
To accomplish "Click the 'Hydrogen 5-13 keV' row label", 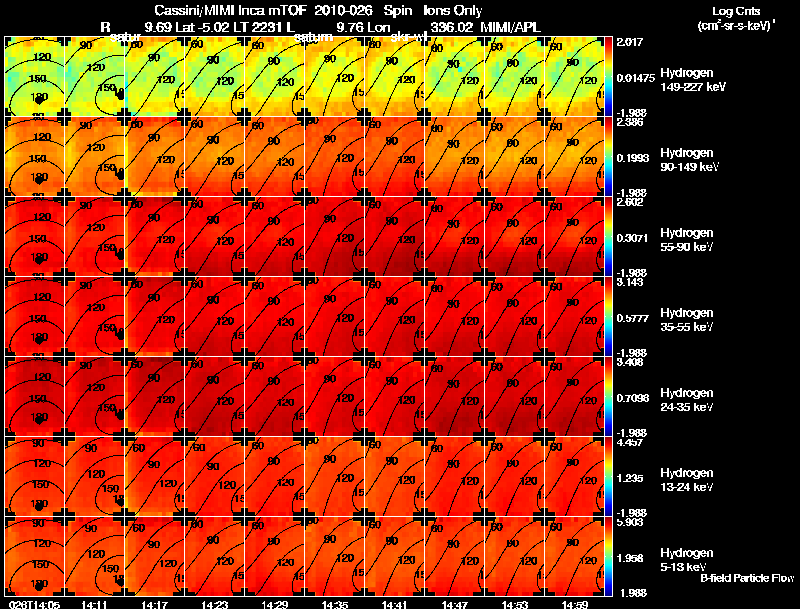I will (687, 560).
